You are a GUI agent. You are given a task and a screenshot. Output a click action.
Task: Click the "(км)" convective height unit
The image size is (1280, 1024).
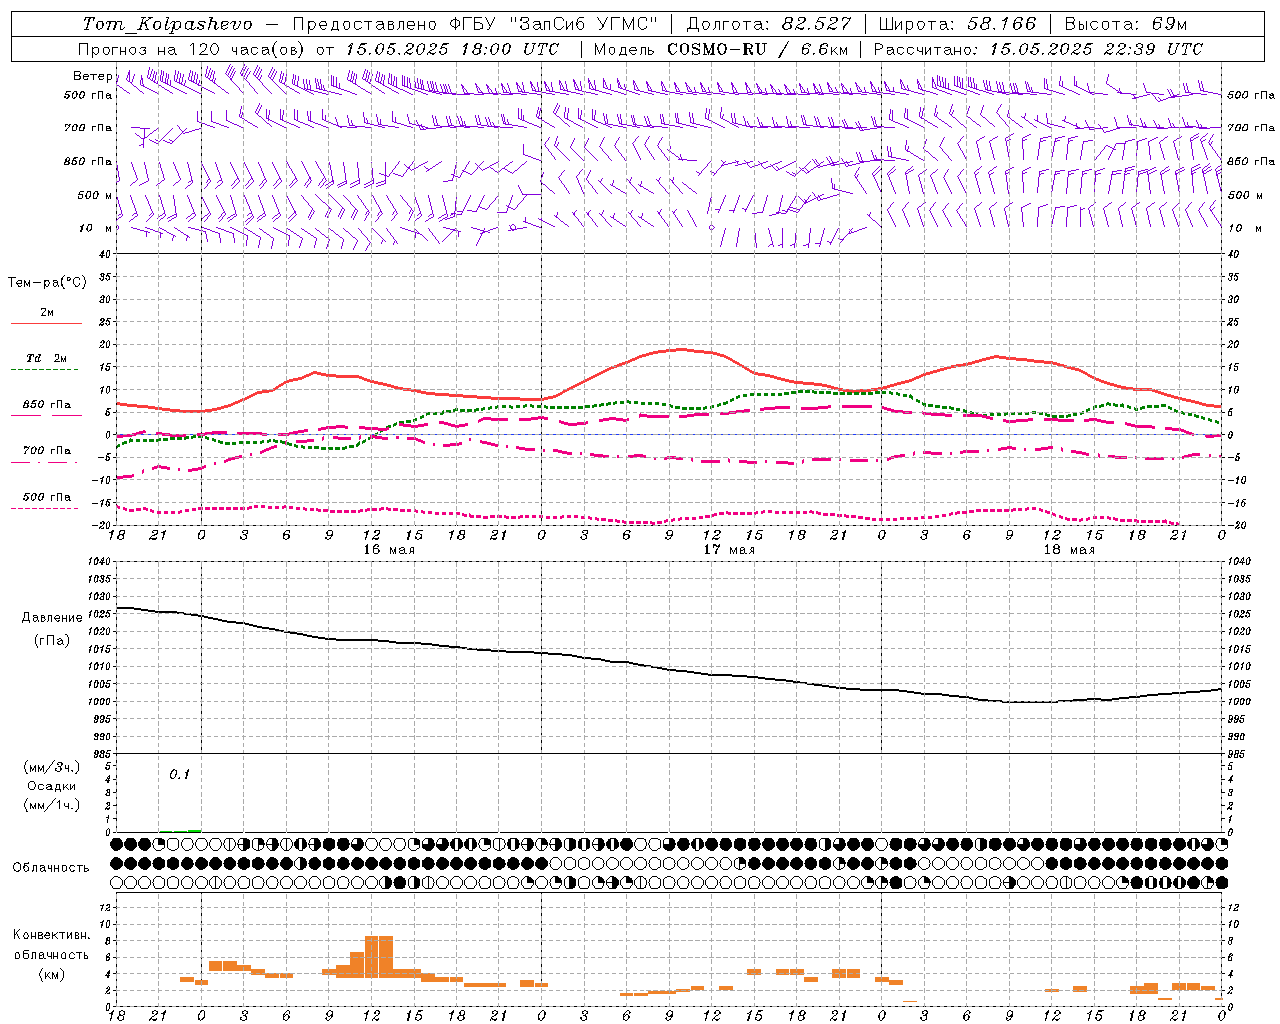(x=52, y=974)
